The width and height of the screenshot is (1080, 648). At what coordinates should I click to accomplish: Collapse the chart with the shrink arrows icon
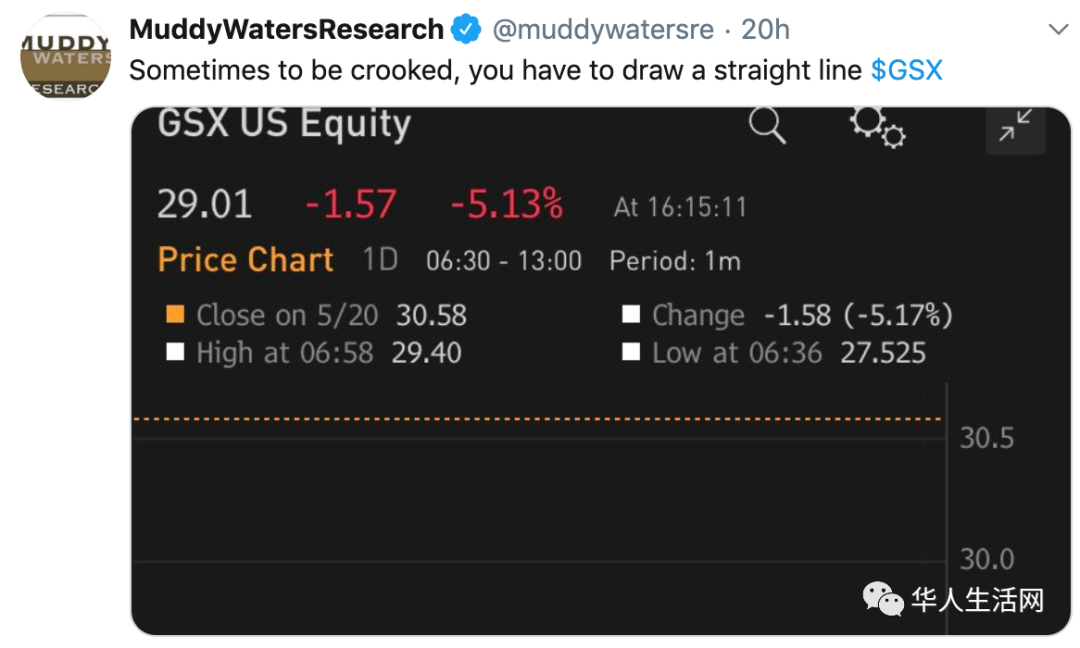[x=1015, y=126]
